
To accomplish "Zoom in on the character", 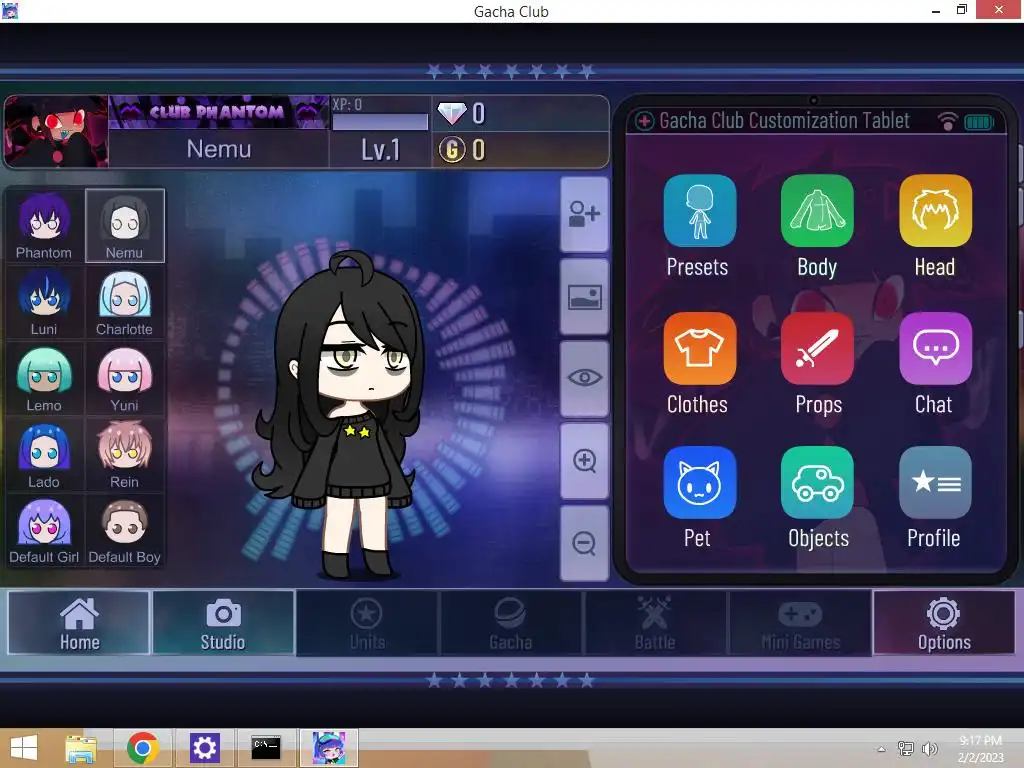I will point(584,461).
